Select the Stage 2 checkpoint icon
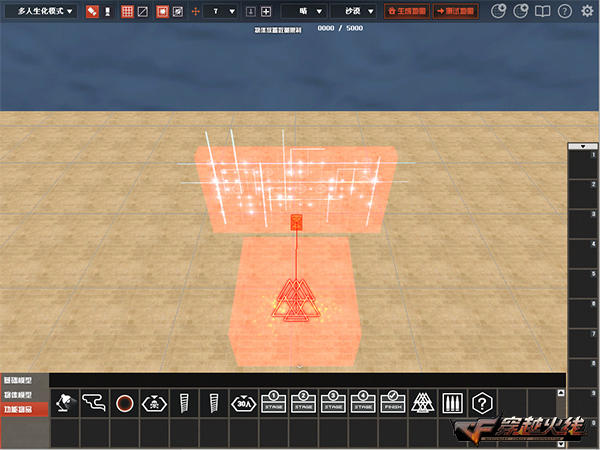Viewport: 600px width, 450px height. click(x=303, y=403)
